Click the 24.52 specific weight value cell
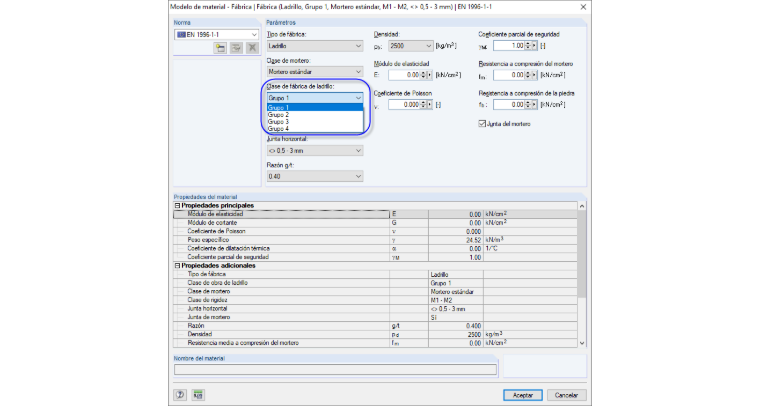Screen dimensions: 760x406 pos(456,240)
